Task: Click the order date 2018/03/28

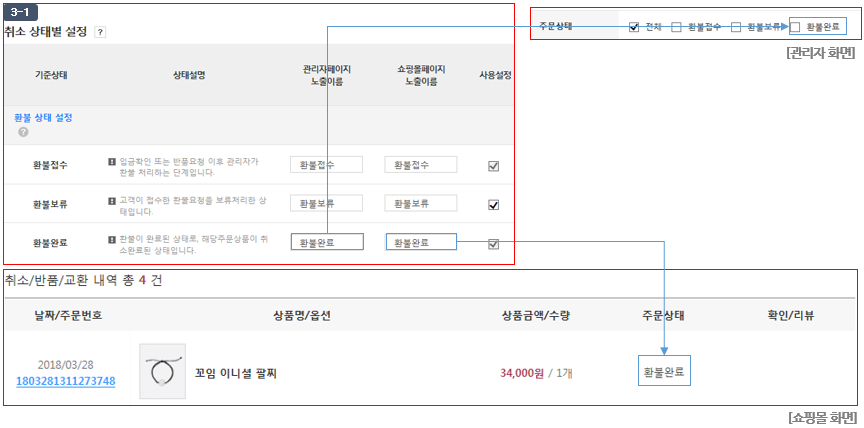Action: 66,365
